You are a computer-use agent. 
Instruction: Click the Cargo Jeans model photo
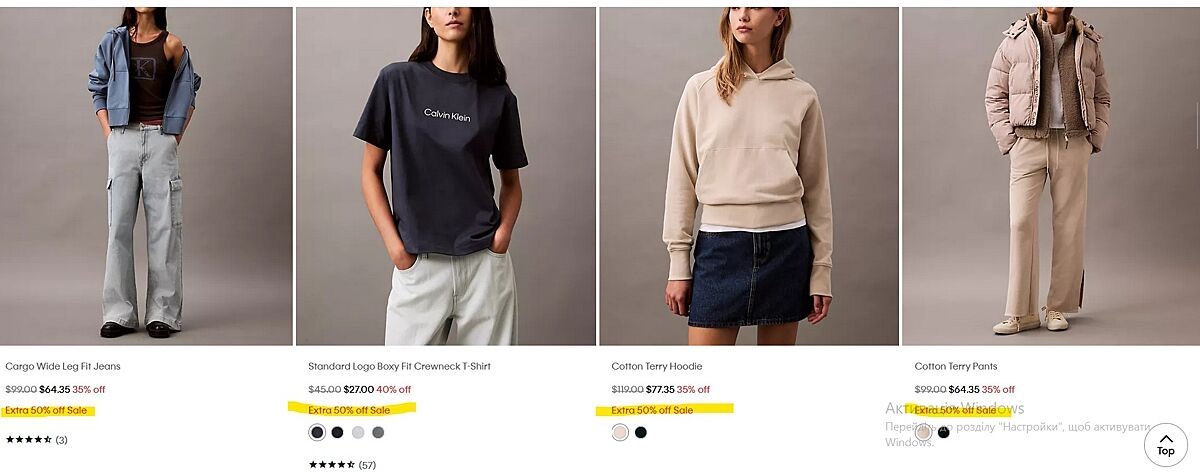click(x=146, y=176)
